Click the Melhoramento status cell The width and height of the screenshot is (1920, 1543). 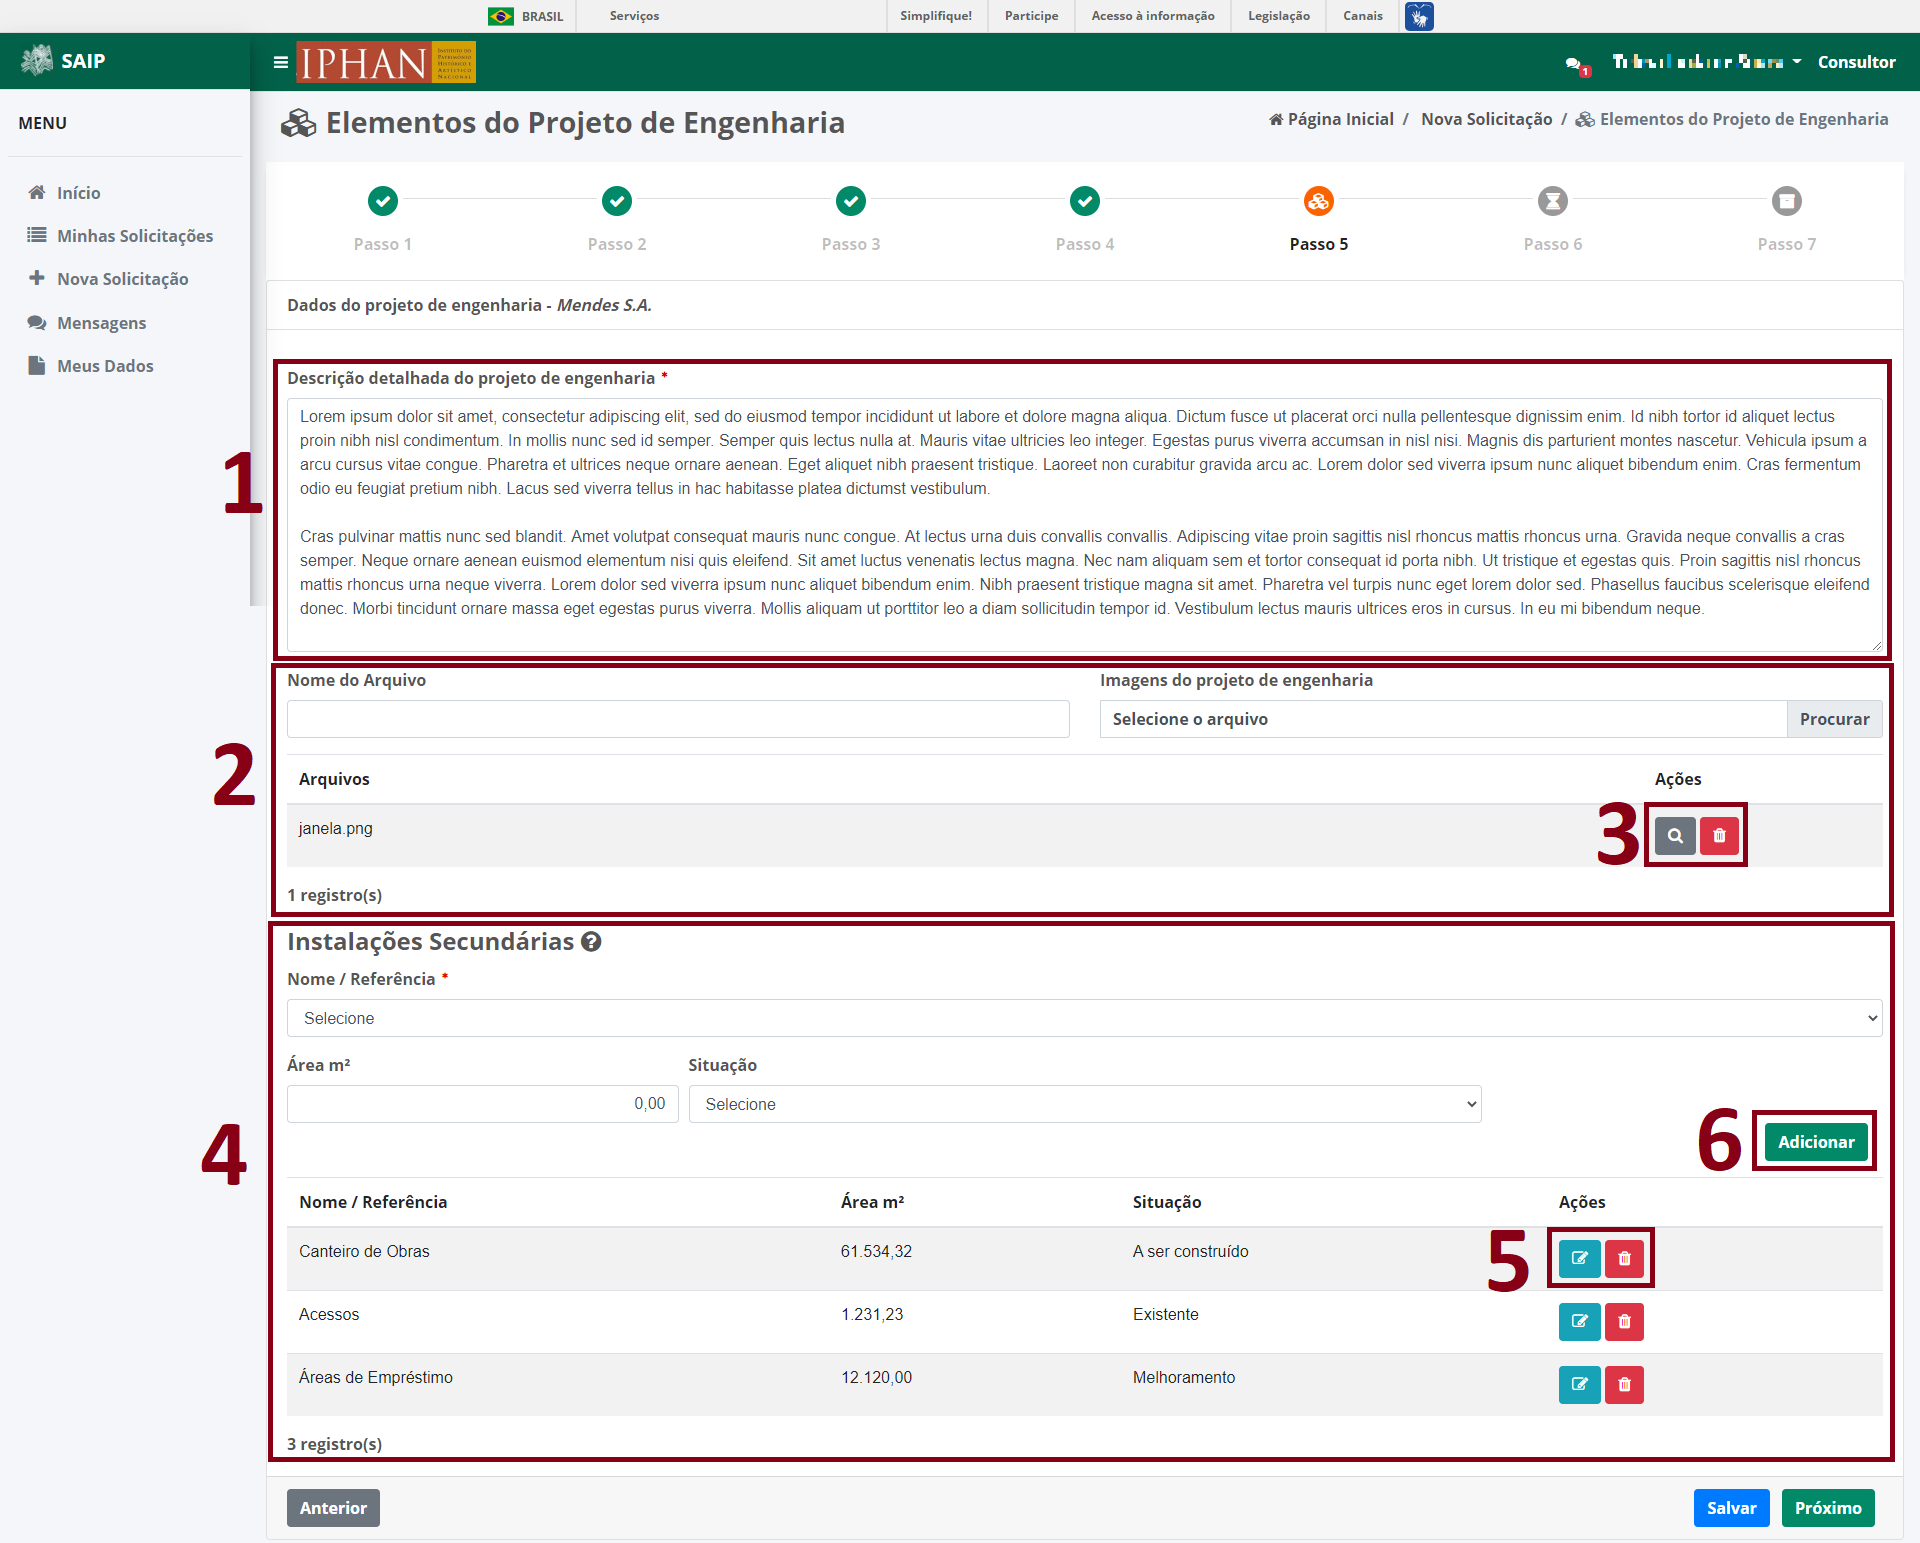click(x=1183, y=1377)
